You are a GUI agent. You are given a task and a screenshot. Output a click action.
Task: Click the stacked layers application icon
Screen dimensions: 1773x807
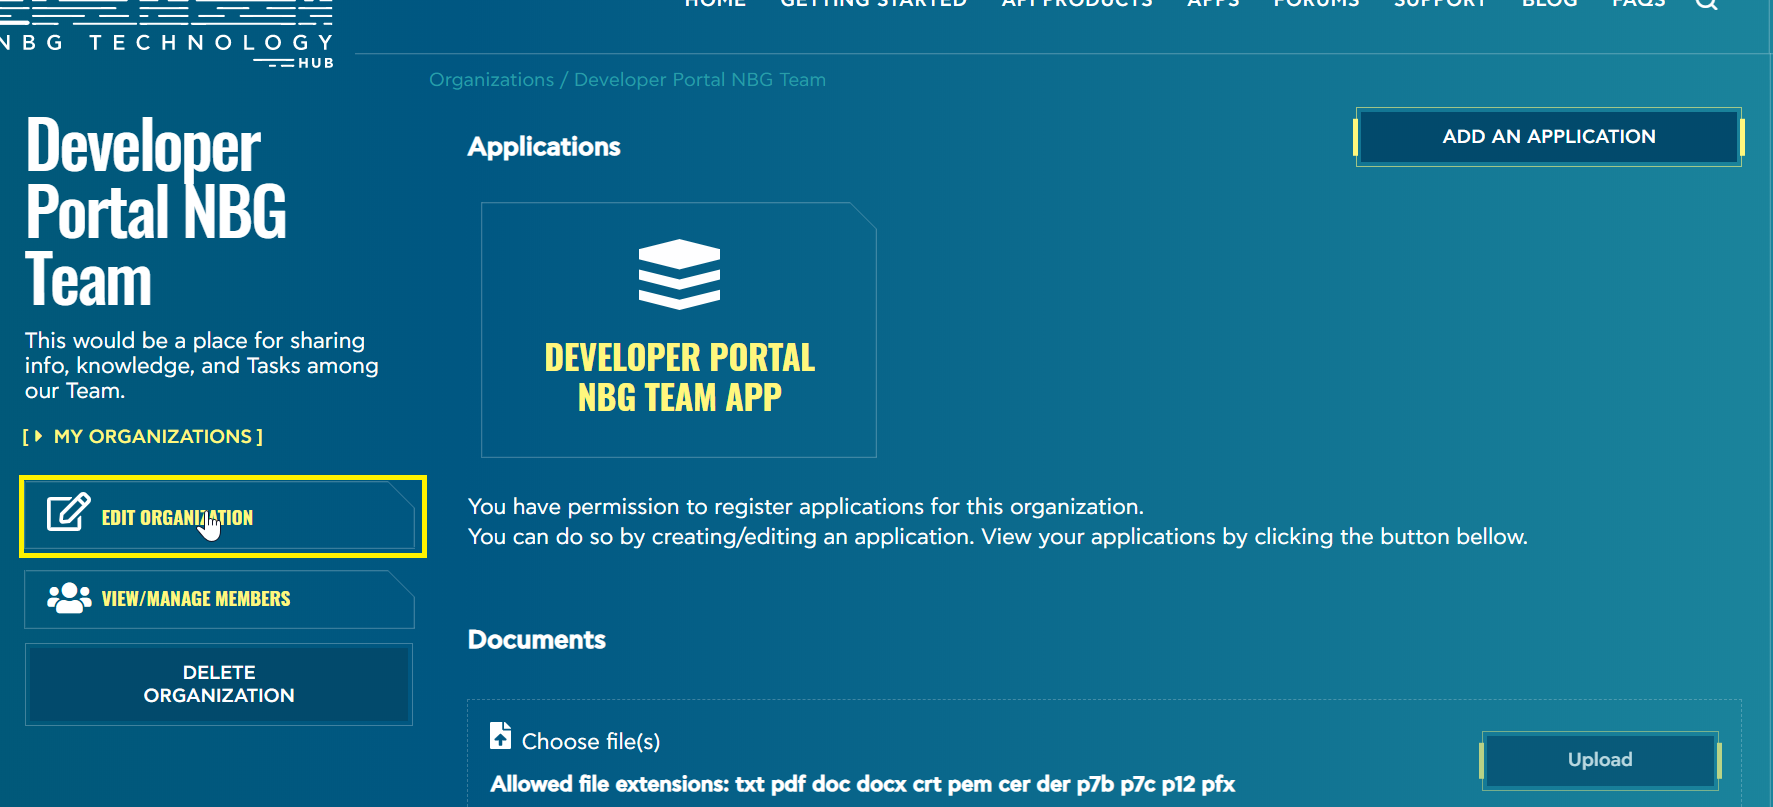pos(679,274)
